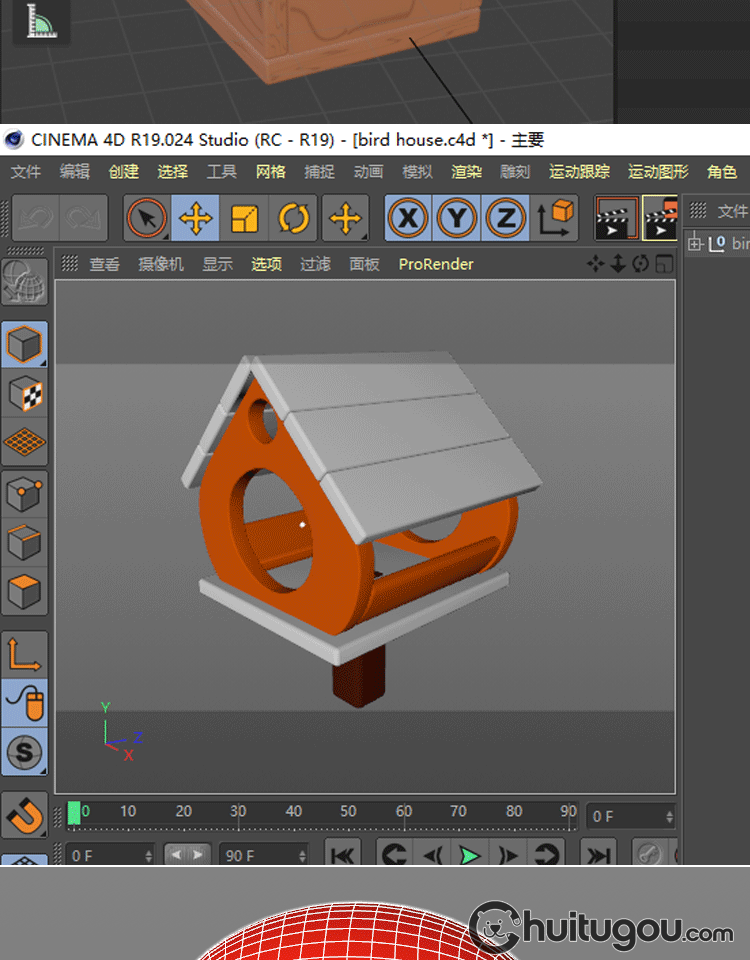Open the 动画 menu
The image size is (750, 960).
[369, 172]
